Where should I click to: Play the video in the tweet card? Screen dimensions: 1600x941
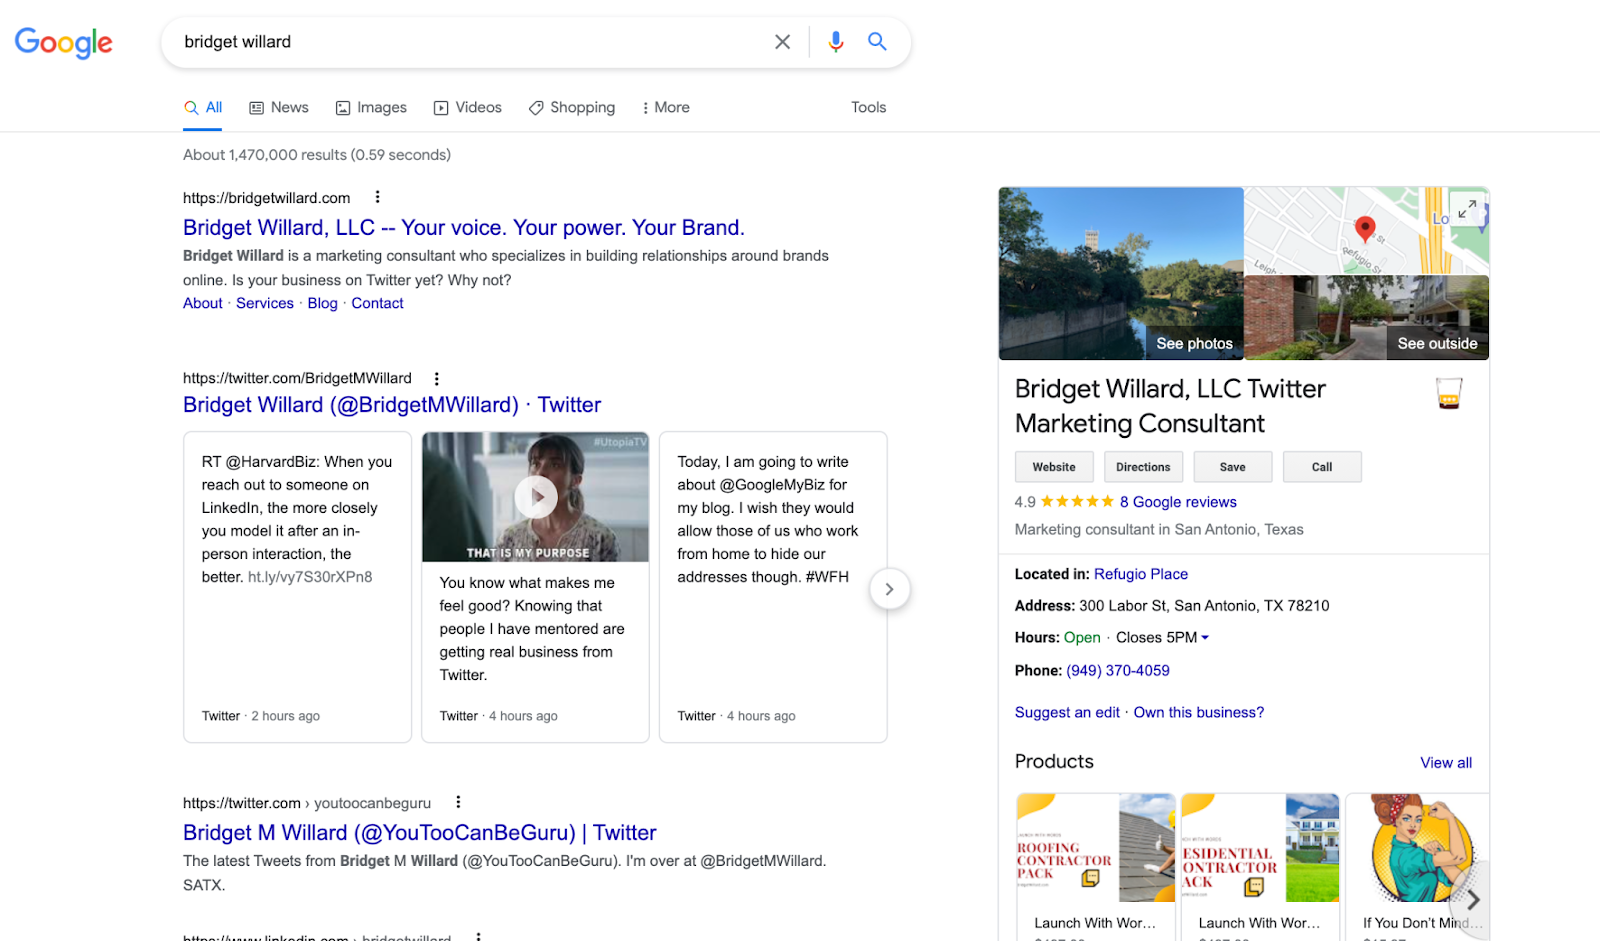[536, 496]
